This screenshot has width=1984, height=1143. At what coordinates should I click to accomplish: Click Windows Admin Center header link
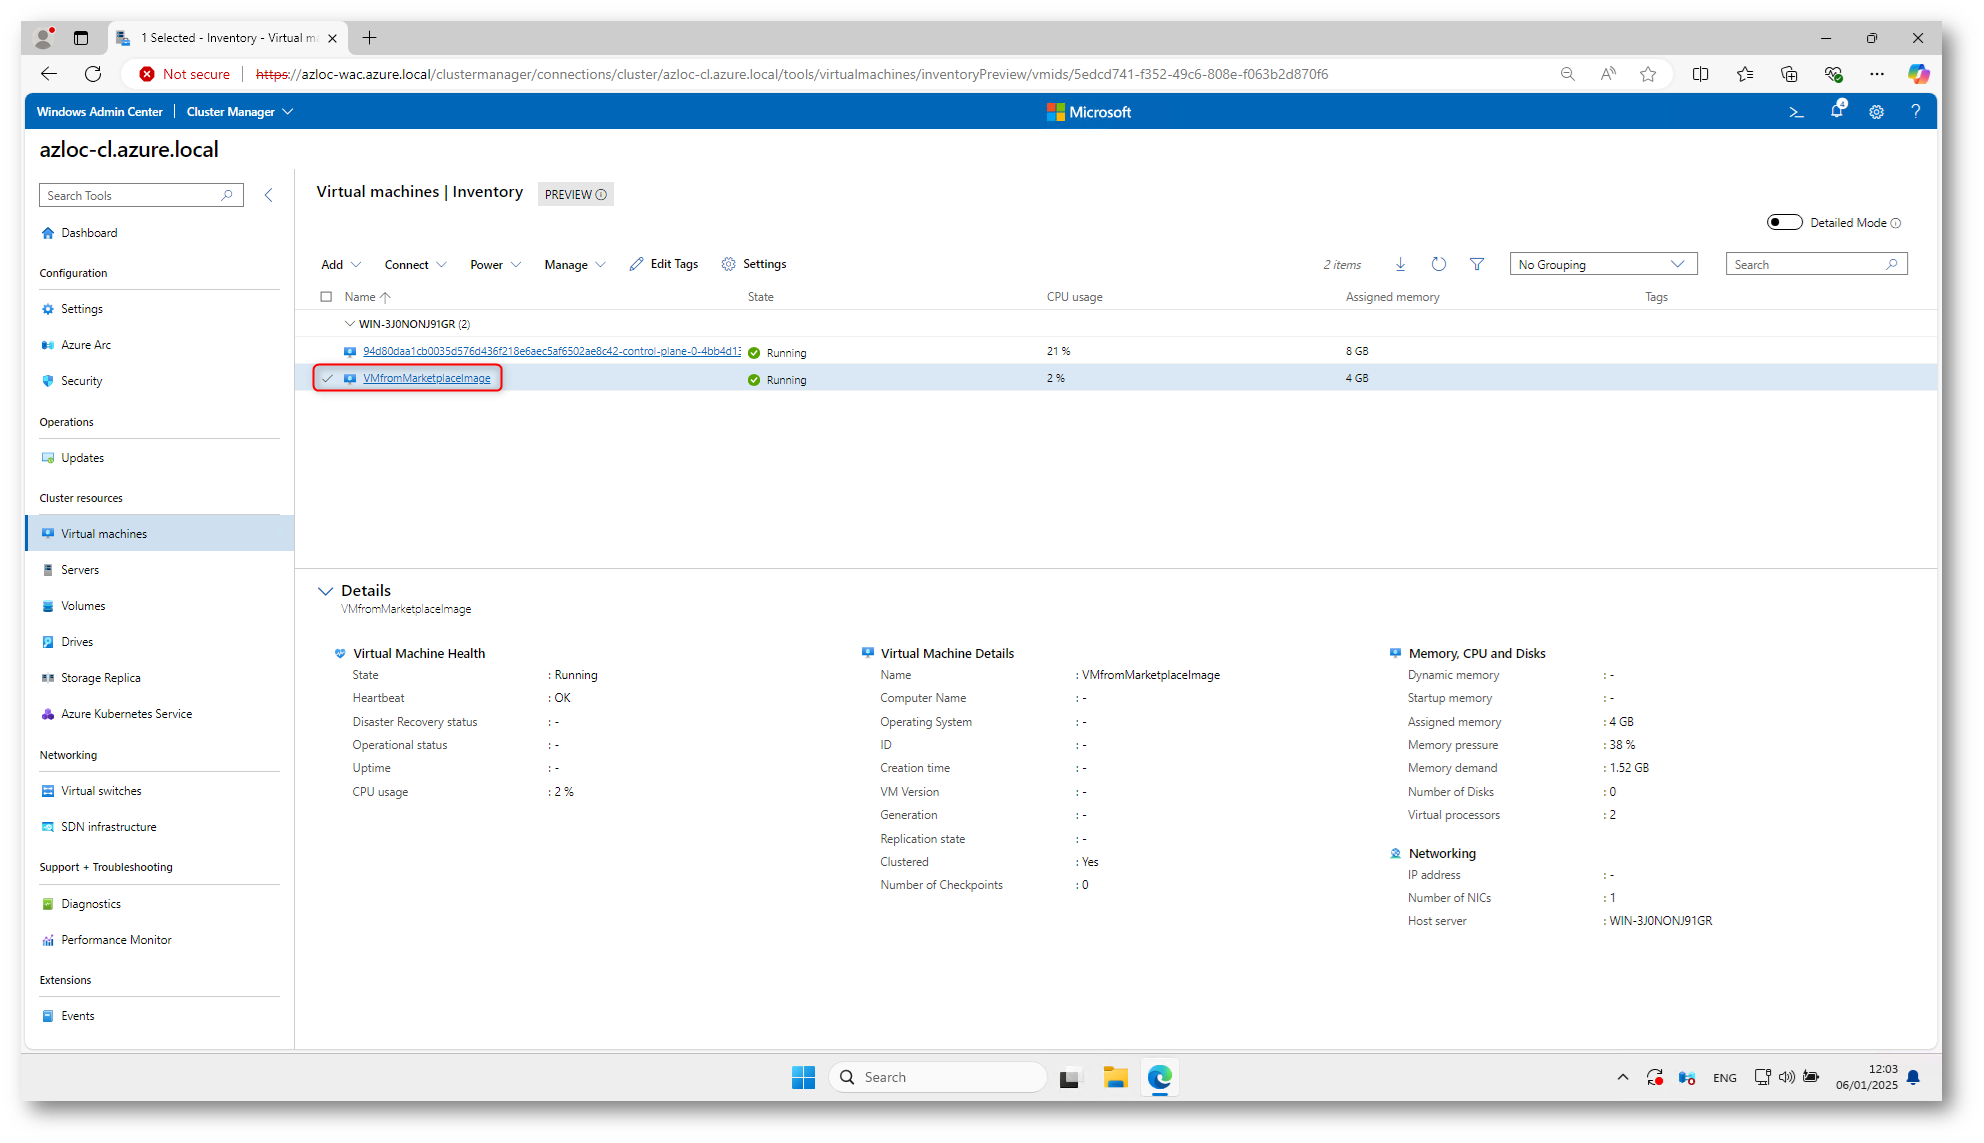click(100, 112)
